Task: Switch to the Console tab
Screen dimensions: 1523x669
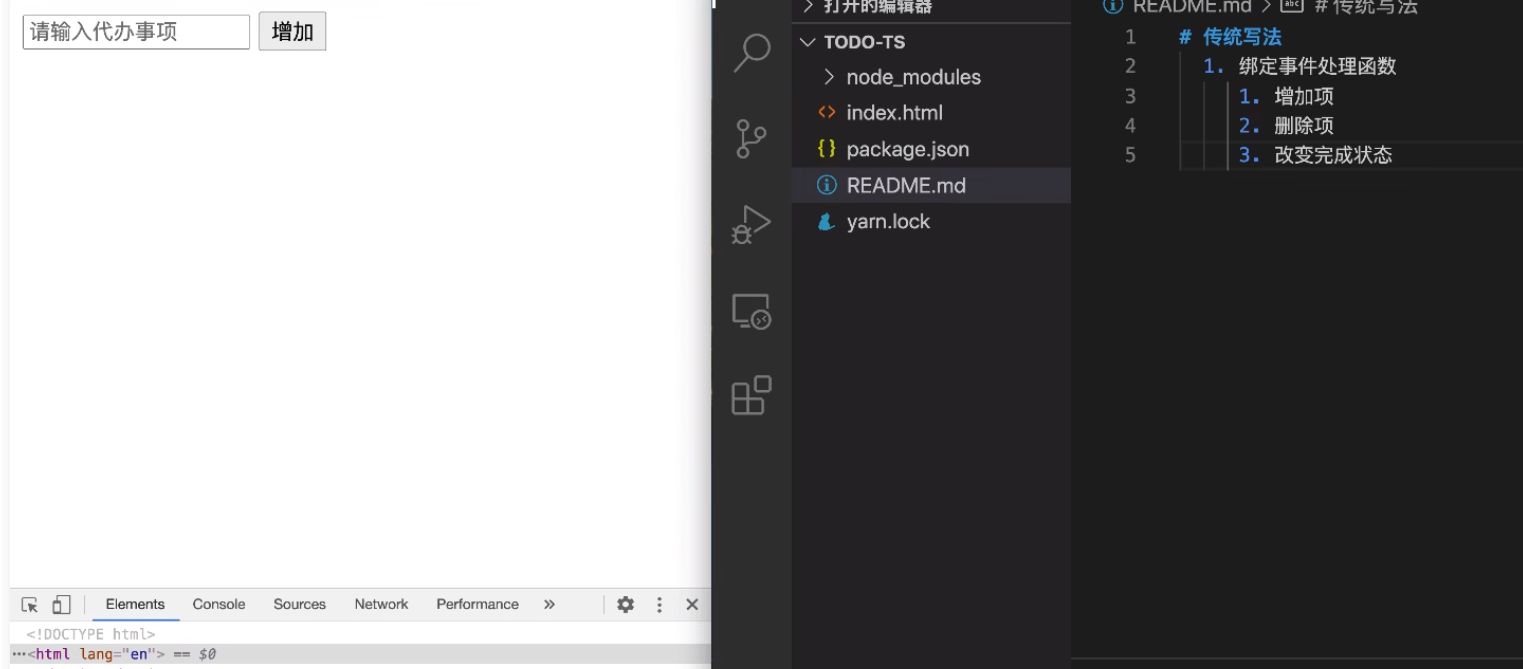Action: [x=219, y=604]
